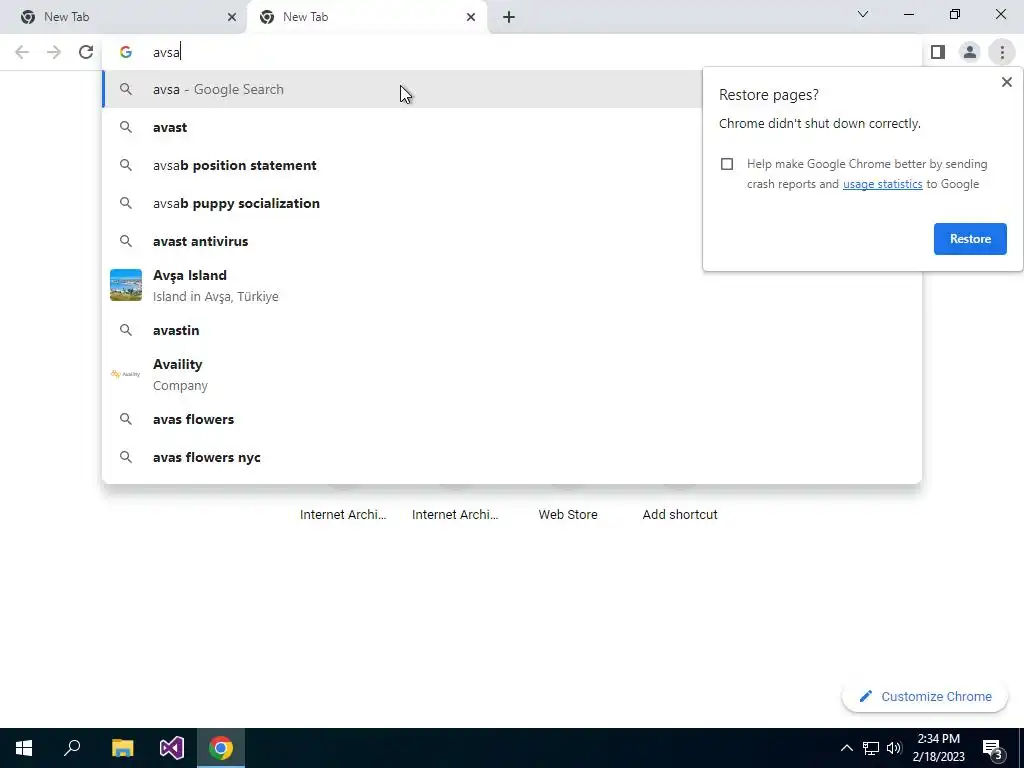Open the notification center icon

tap(993, 748)
